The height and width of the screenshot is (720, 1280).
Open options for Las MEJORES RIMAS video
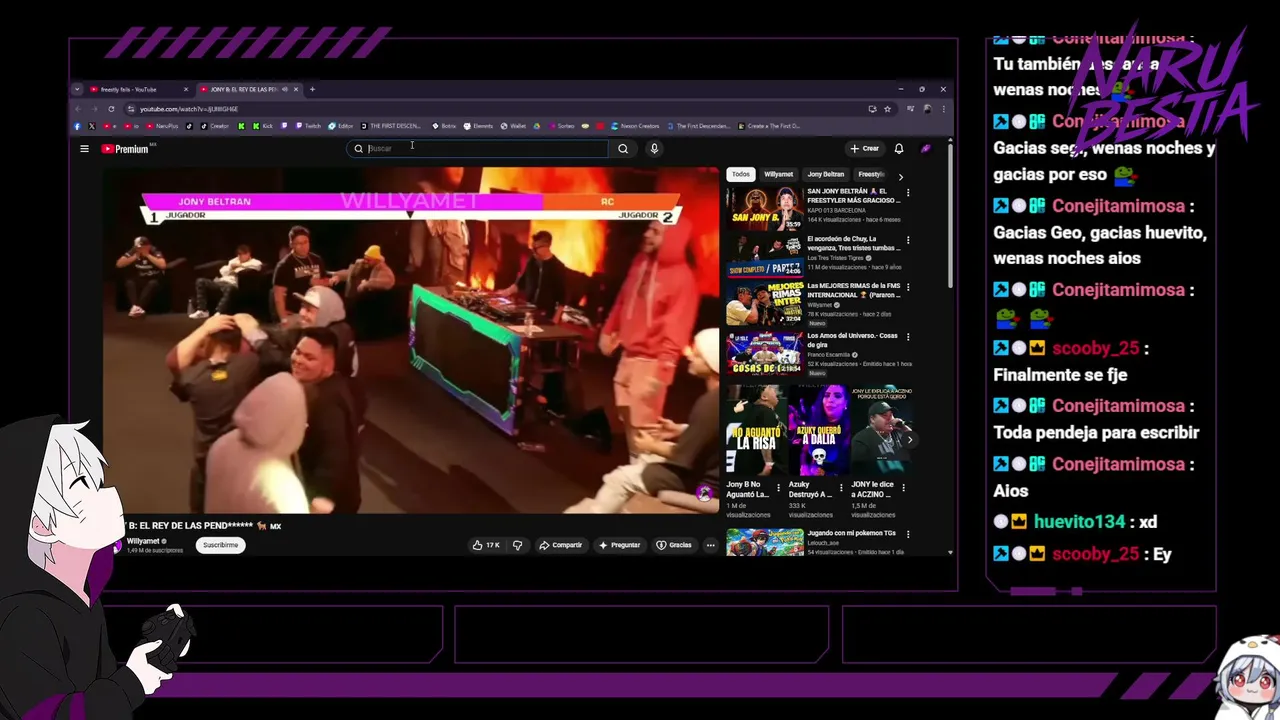tap(908, 287)
